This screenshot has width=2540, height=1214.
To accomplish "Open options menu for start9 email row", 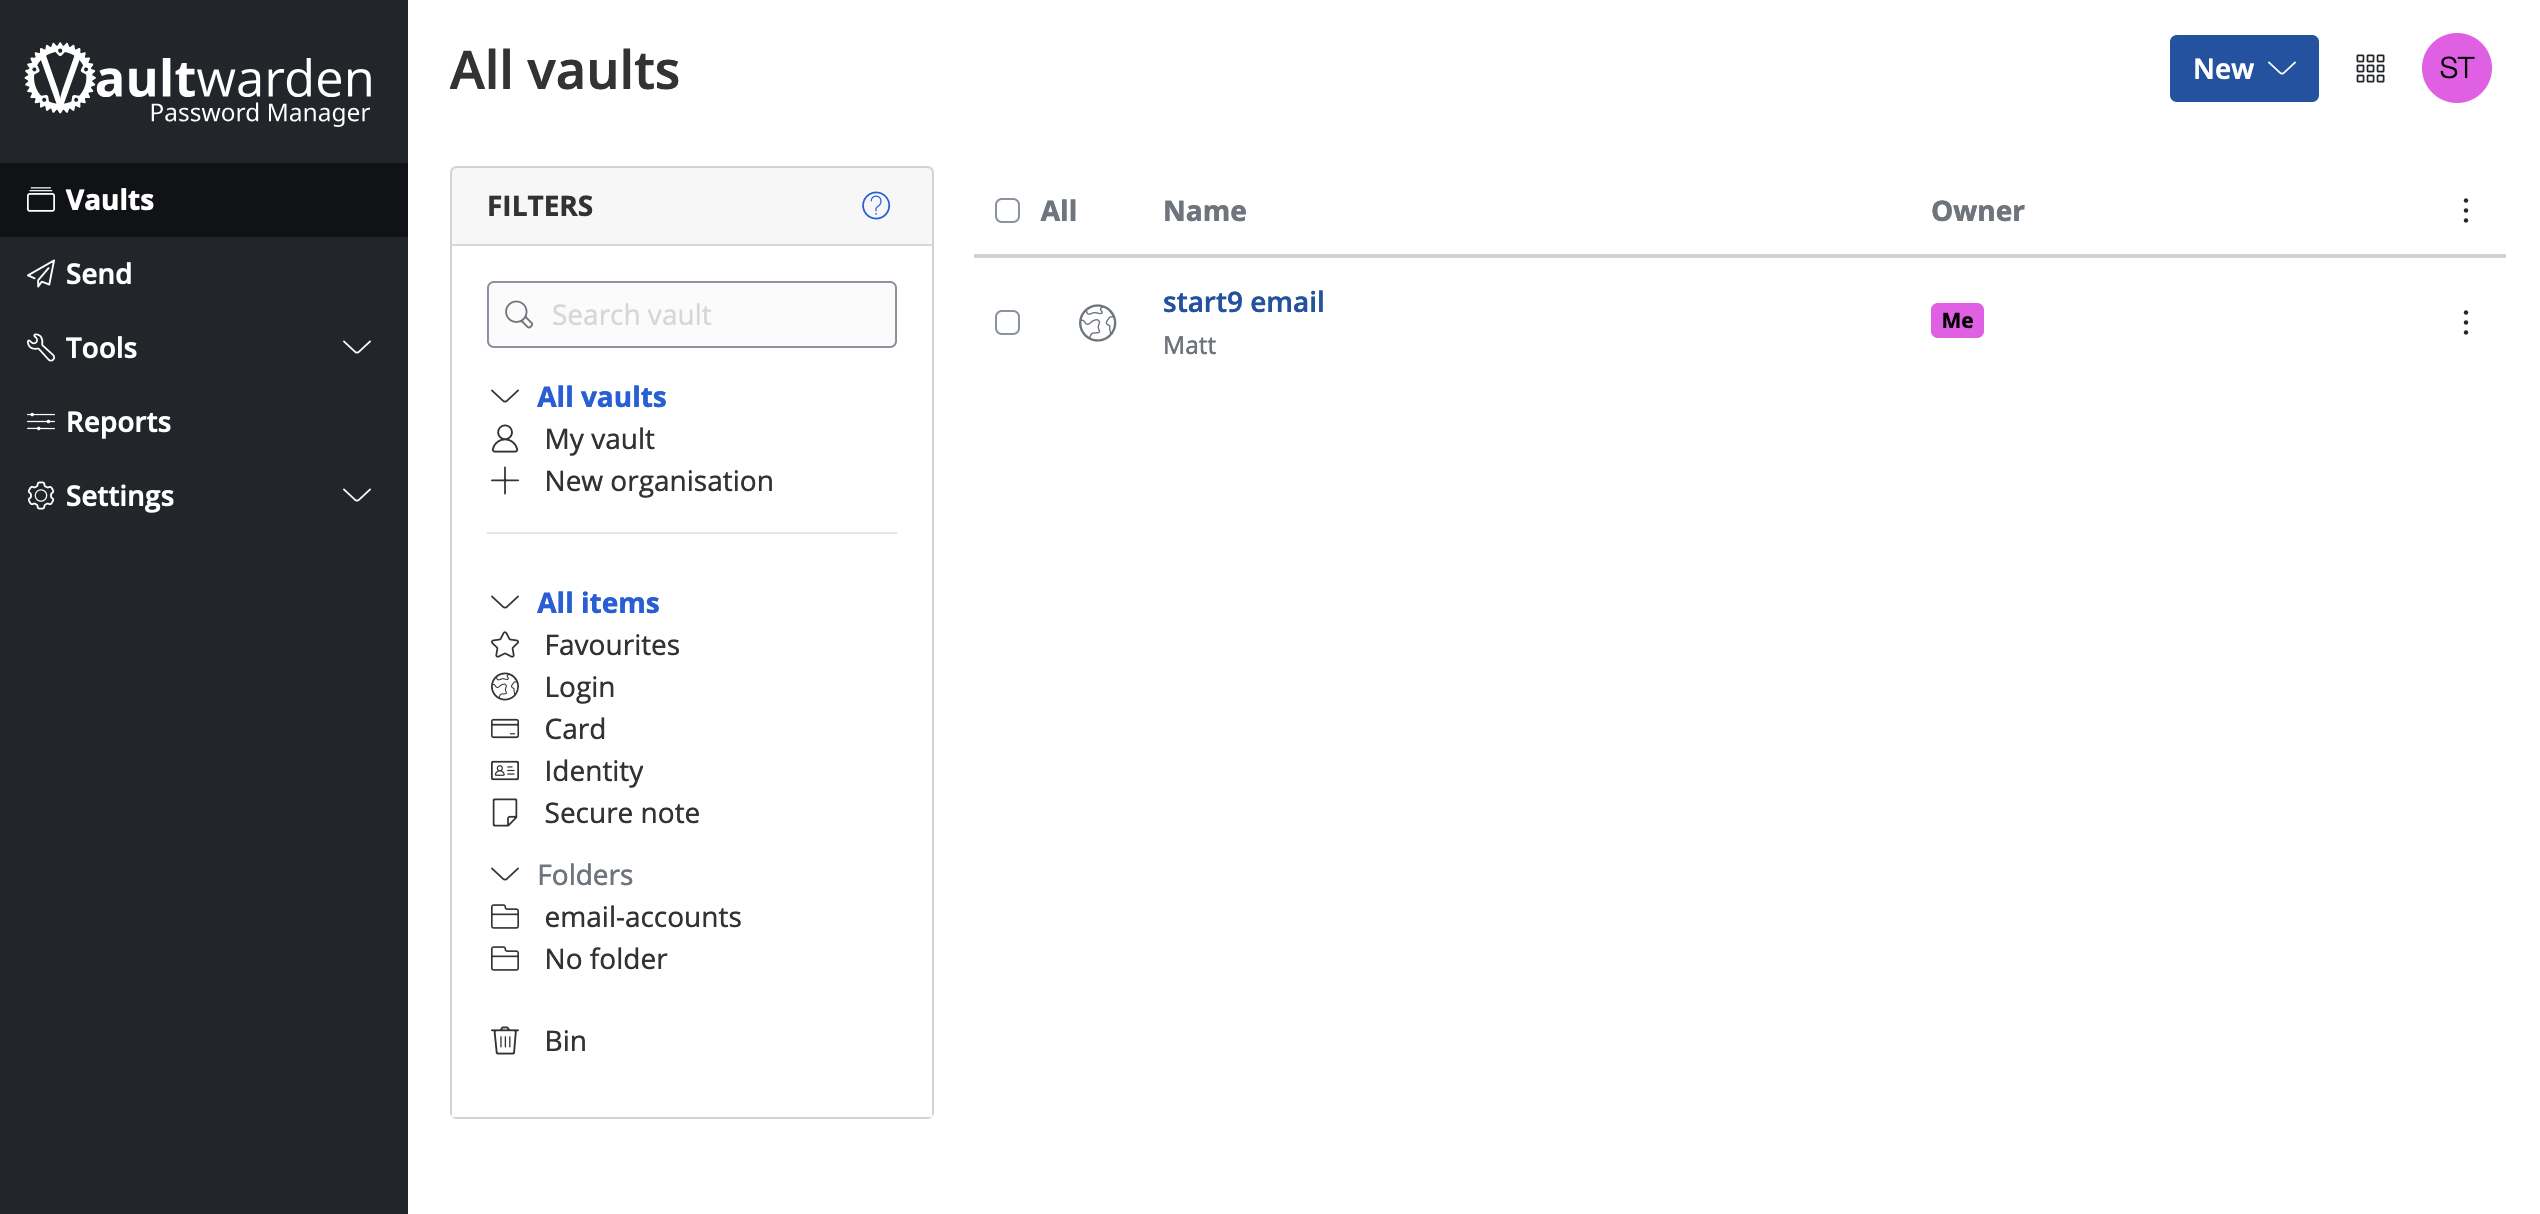I will (2465, 322).
